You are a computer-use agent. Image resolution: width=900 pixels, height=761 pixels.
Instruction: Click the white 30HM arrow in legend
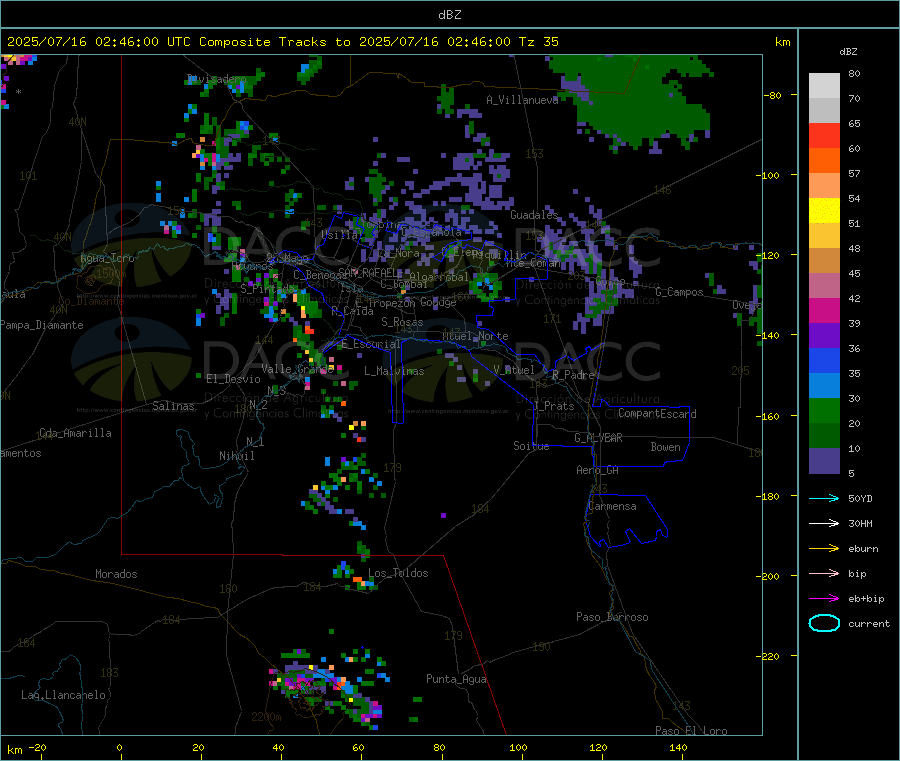(824, 523)
